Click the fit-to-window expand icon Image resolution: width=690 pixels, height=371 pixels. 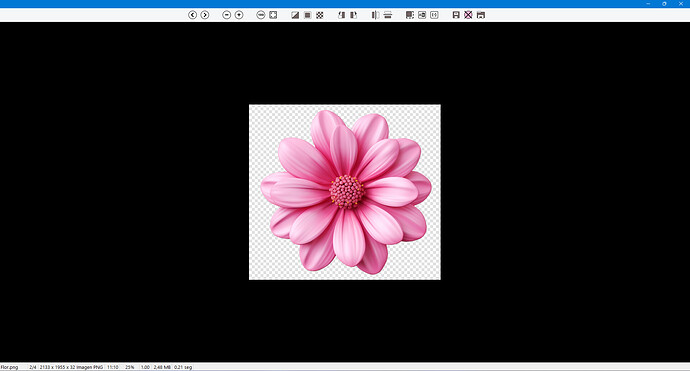(273, 15)
